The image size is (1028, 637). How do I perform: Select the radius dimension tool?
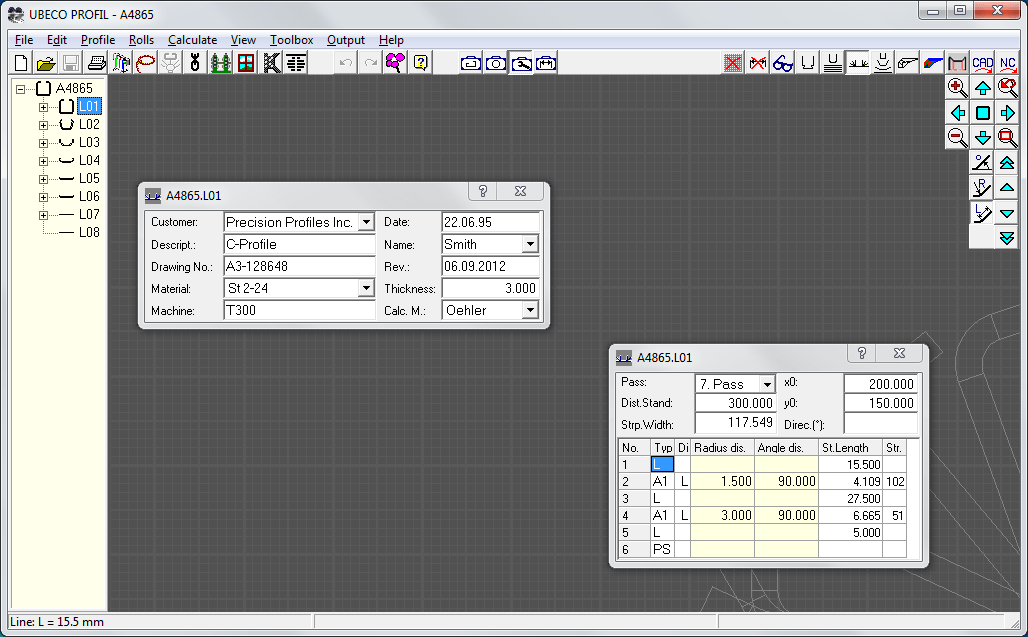click(982, 187)
